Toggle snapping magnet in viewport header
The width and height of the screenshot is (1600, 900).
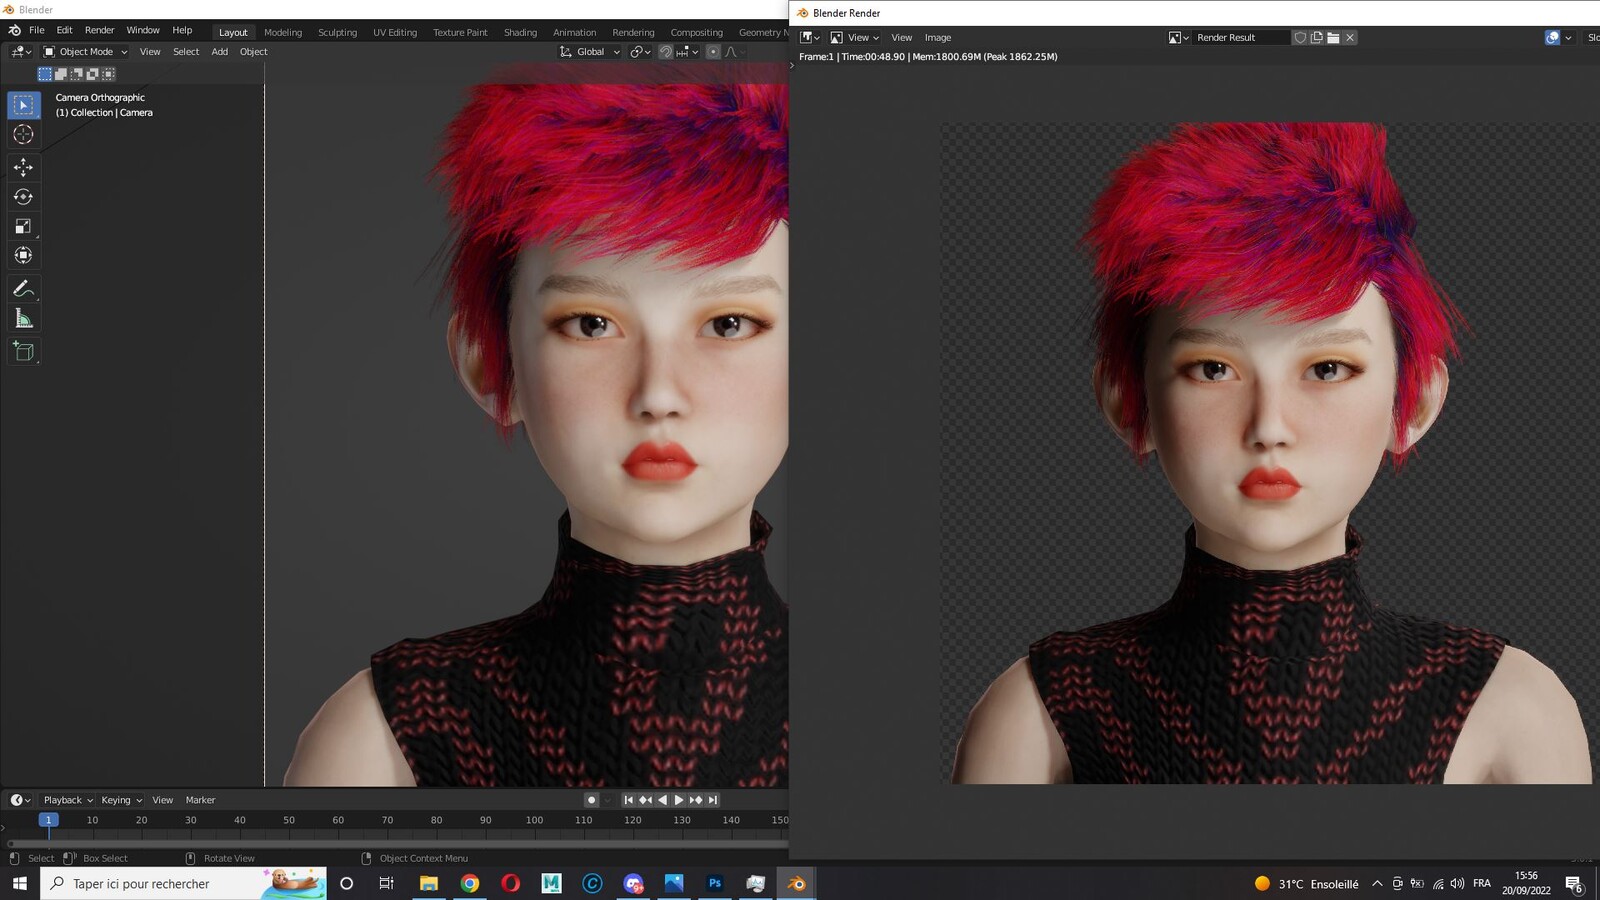tap(665, 52)
